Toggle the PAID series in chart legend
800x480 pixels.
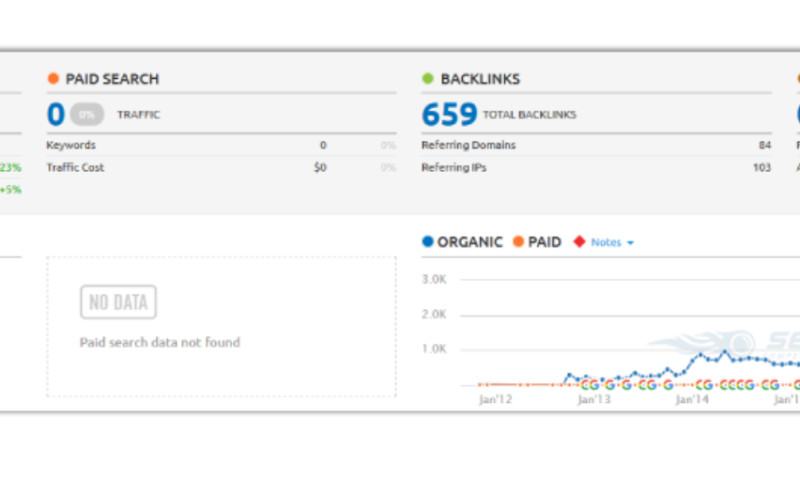(x=537, y=242)
